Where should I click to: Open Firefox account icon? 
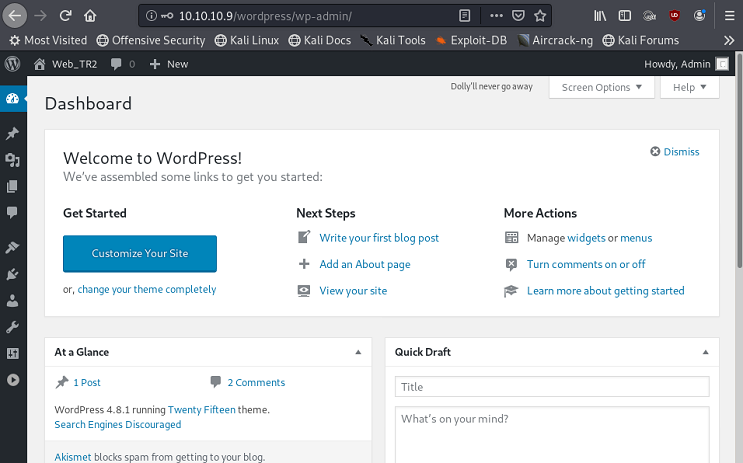coord(699,16)
